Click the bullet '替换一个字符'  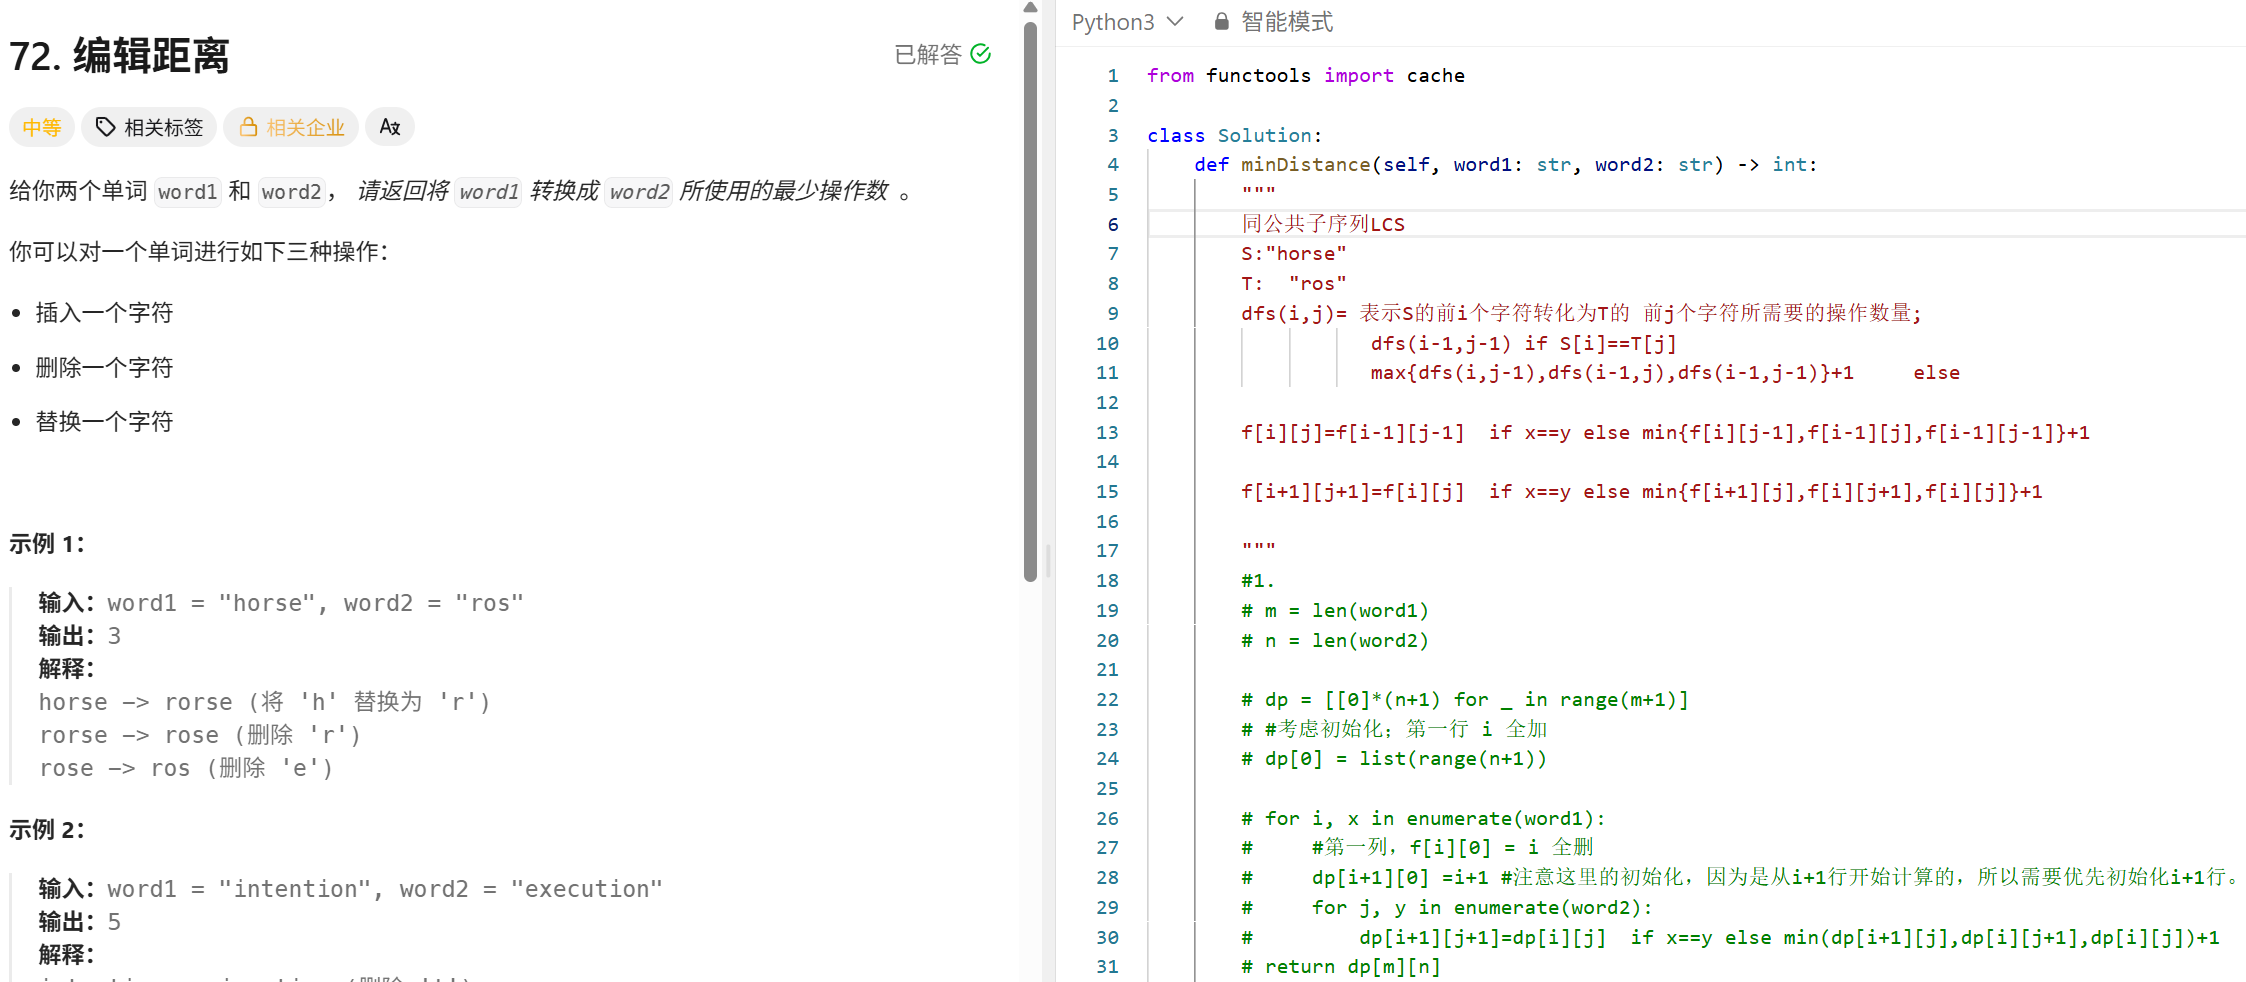[x=104, y=422]
